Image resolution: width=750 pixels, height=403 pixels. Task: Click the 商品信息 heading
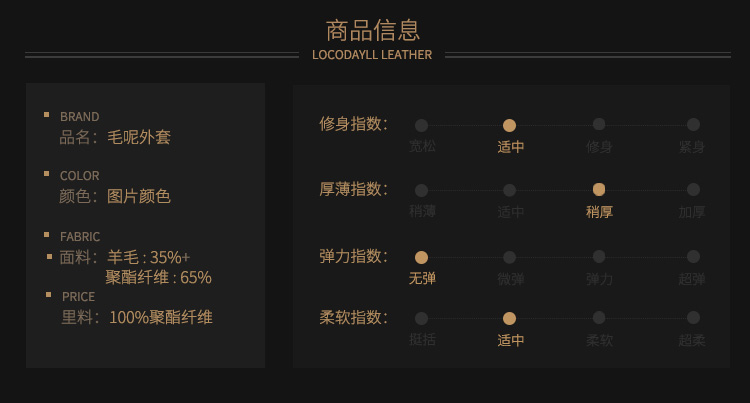373,30
